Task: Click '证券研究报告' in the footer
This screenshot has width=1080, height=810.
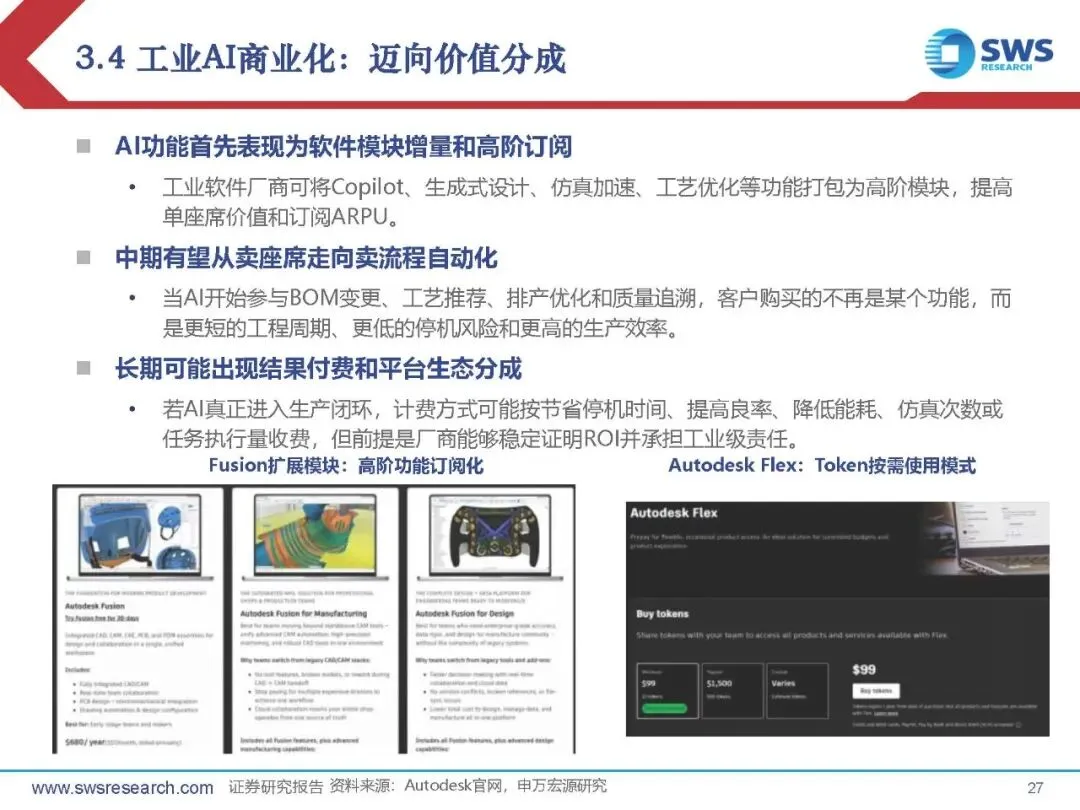Action: pos(276,787)
